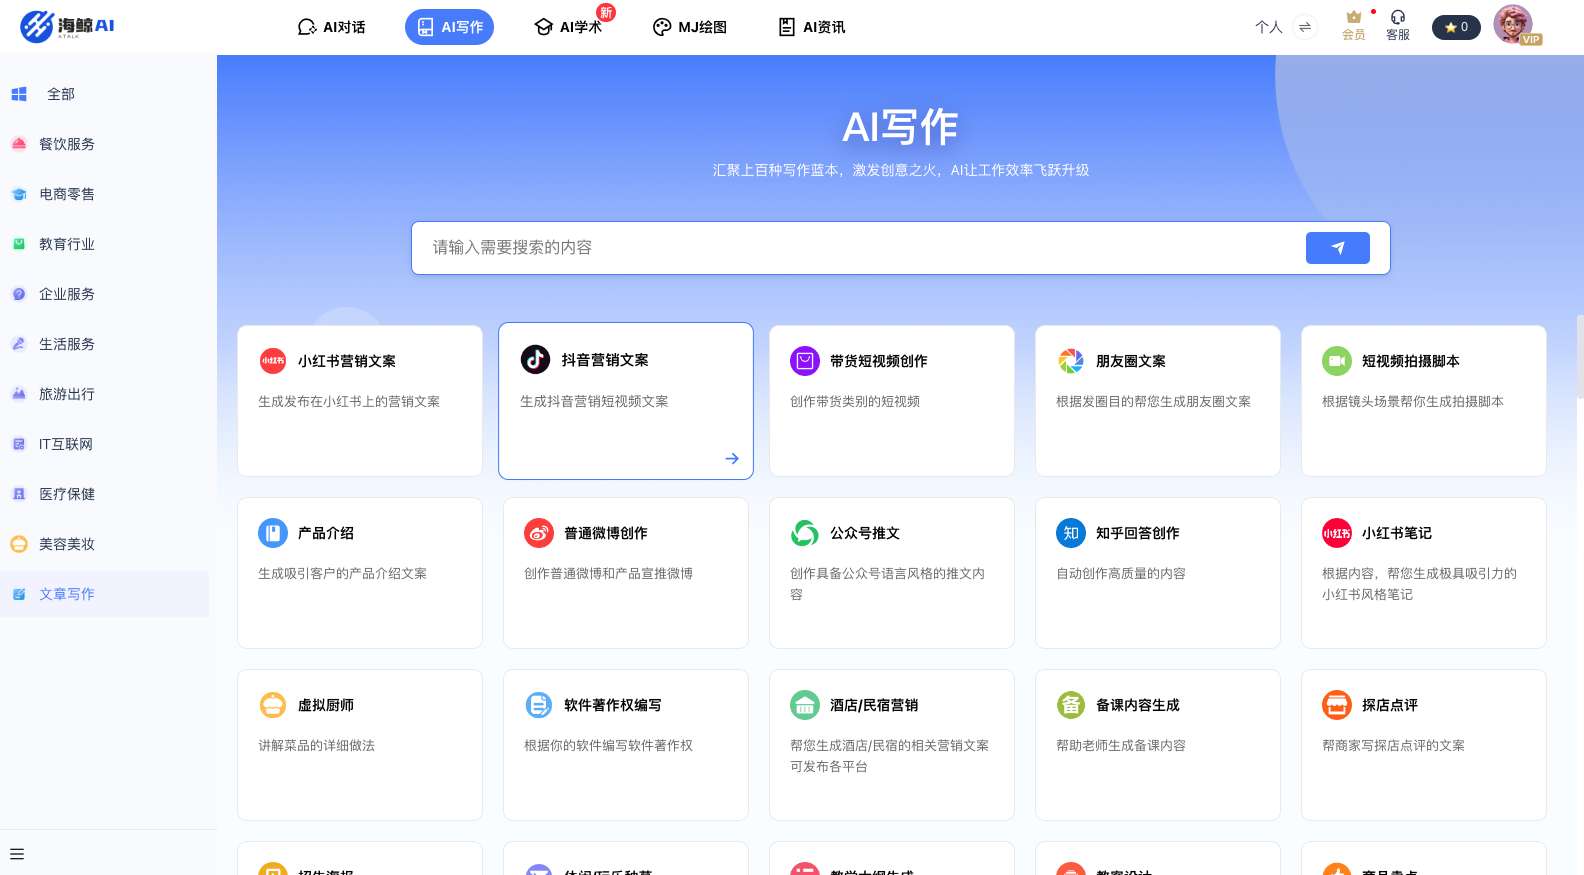This screenshot has height=875, width=1584.
Task: Open the 小红书营销文案 card icon
Action: pos(273,361)
